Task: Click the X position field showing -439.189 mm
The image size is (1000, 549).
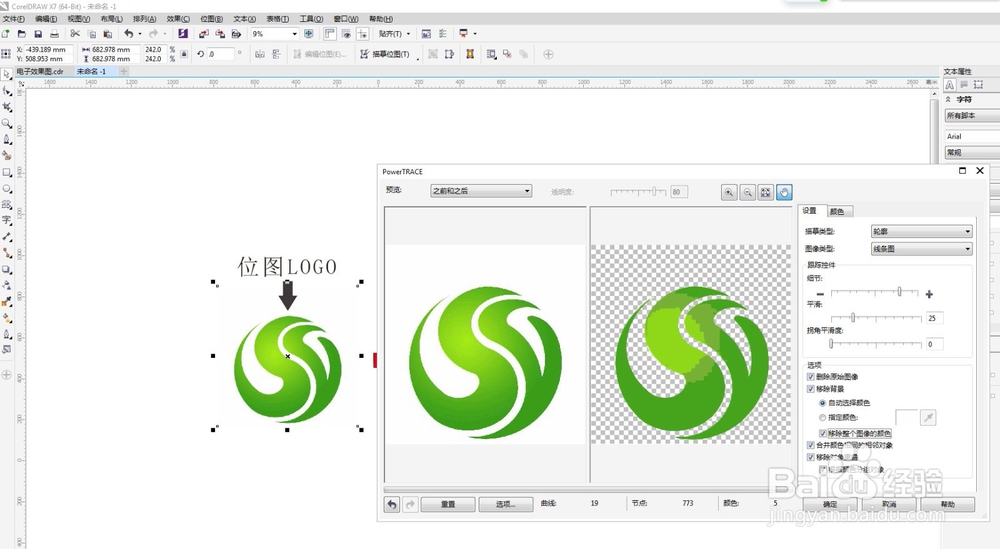Action: pyautogui.click(x=48, y=49)
